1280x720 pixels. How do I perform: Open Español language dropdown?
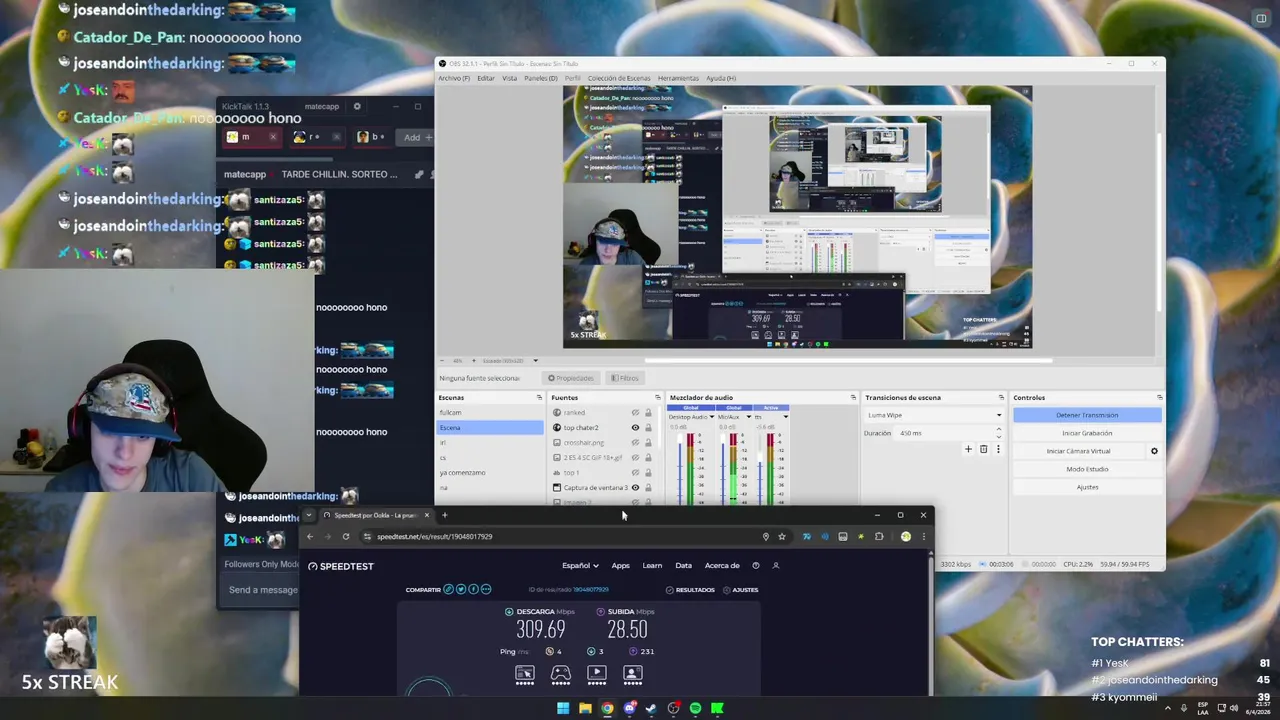(580, 566)
